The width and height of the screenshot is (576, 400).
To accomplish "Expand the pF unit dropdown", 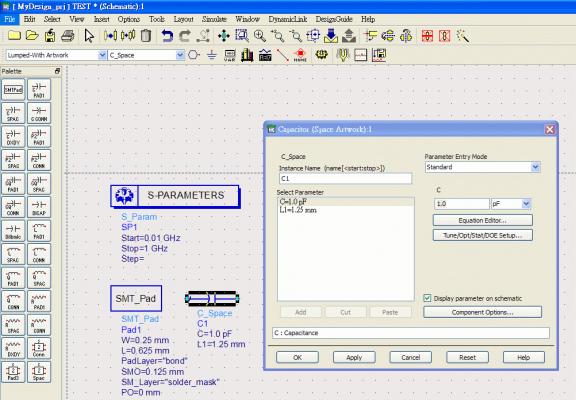I will 526,204.
